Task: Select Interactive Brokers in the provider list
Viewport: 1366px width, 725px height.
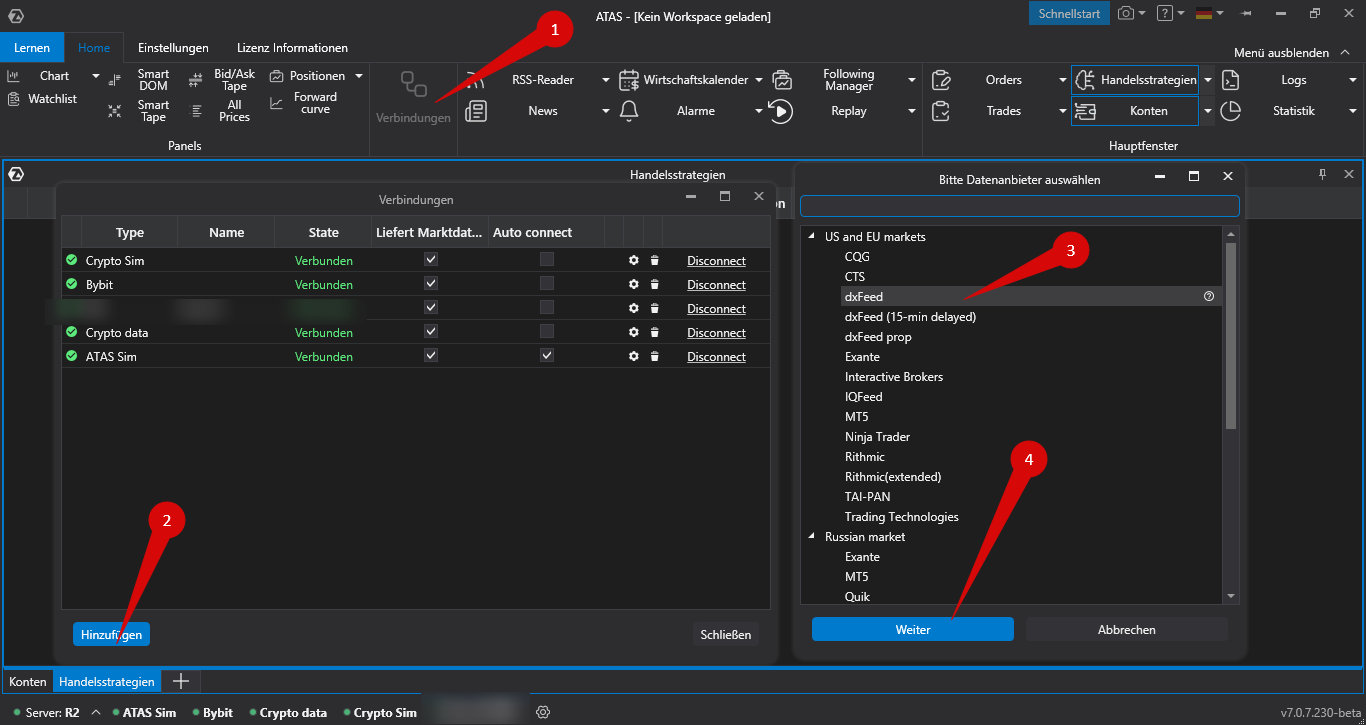Action: point(894,377)
